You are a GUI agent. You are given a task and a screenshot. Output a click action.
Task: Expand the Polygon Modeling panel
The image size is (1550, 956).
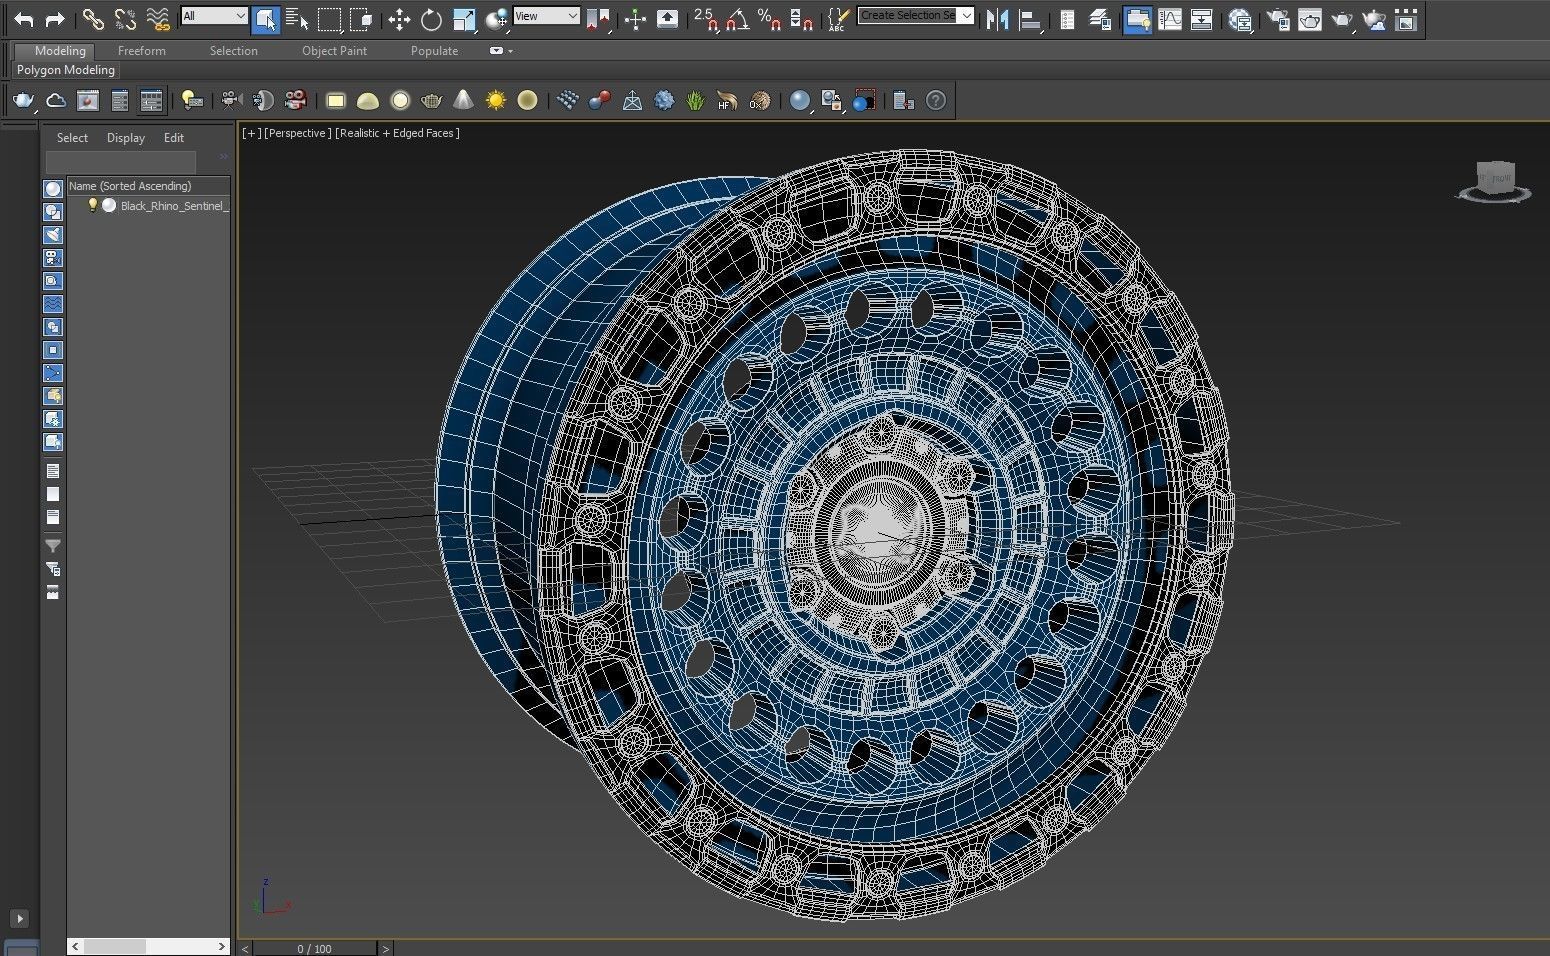pos(66,70)
